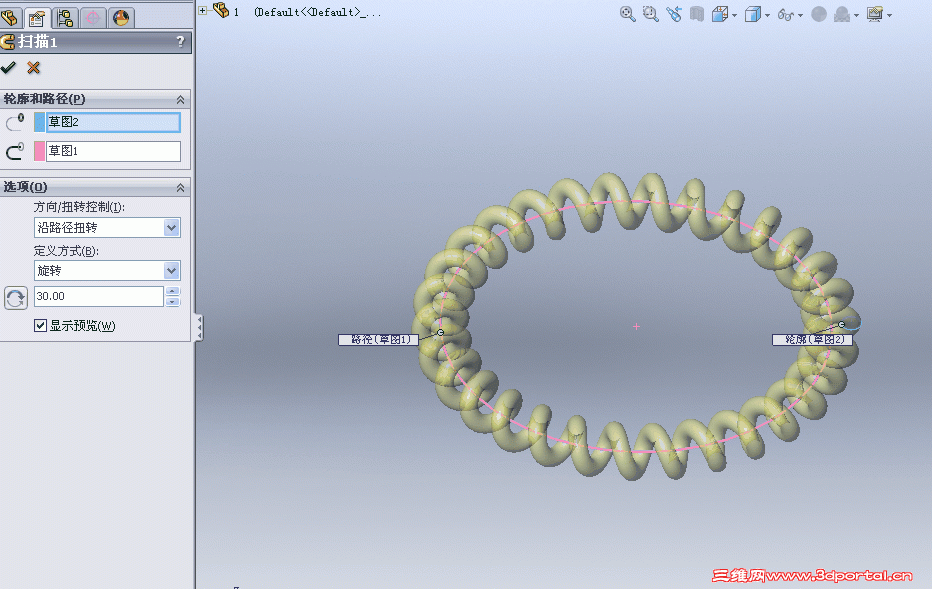Click the Zoom to Fit tool
This screenshot has height=589, width=932.
pos(627,14)
